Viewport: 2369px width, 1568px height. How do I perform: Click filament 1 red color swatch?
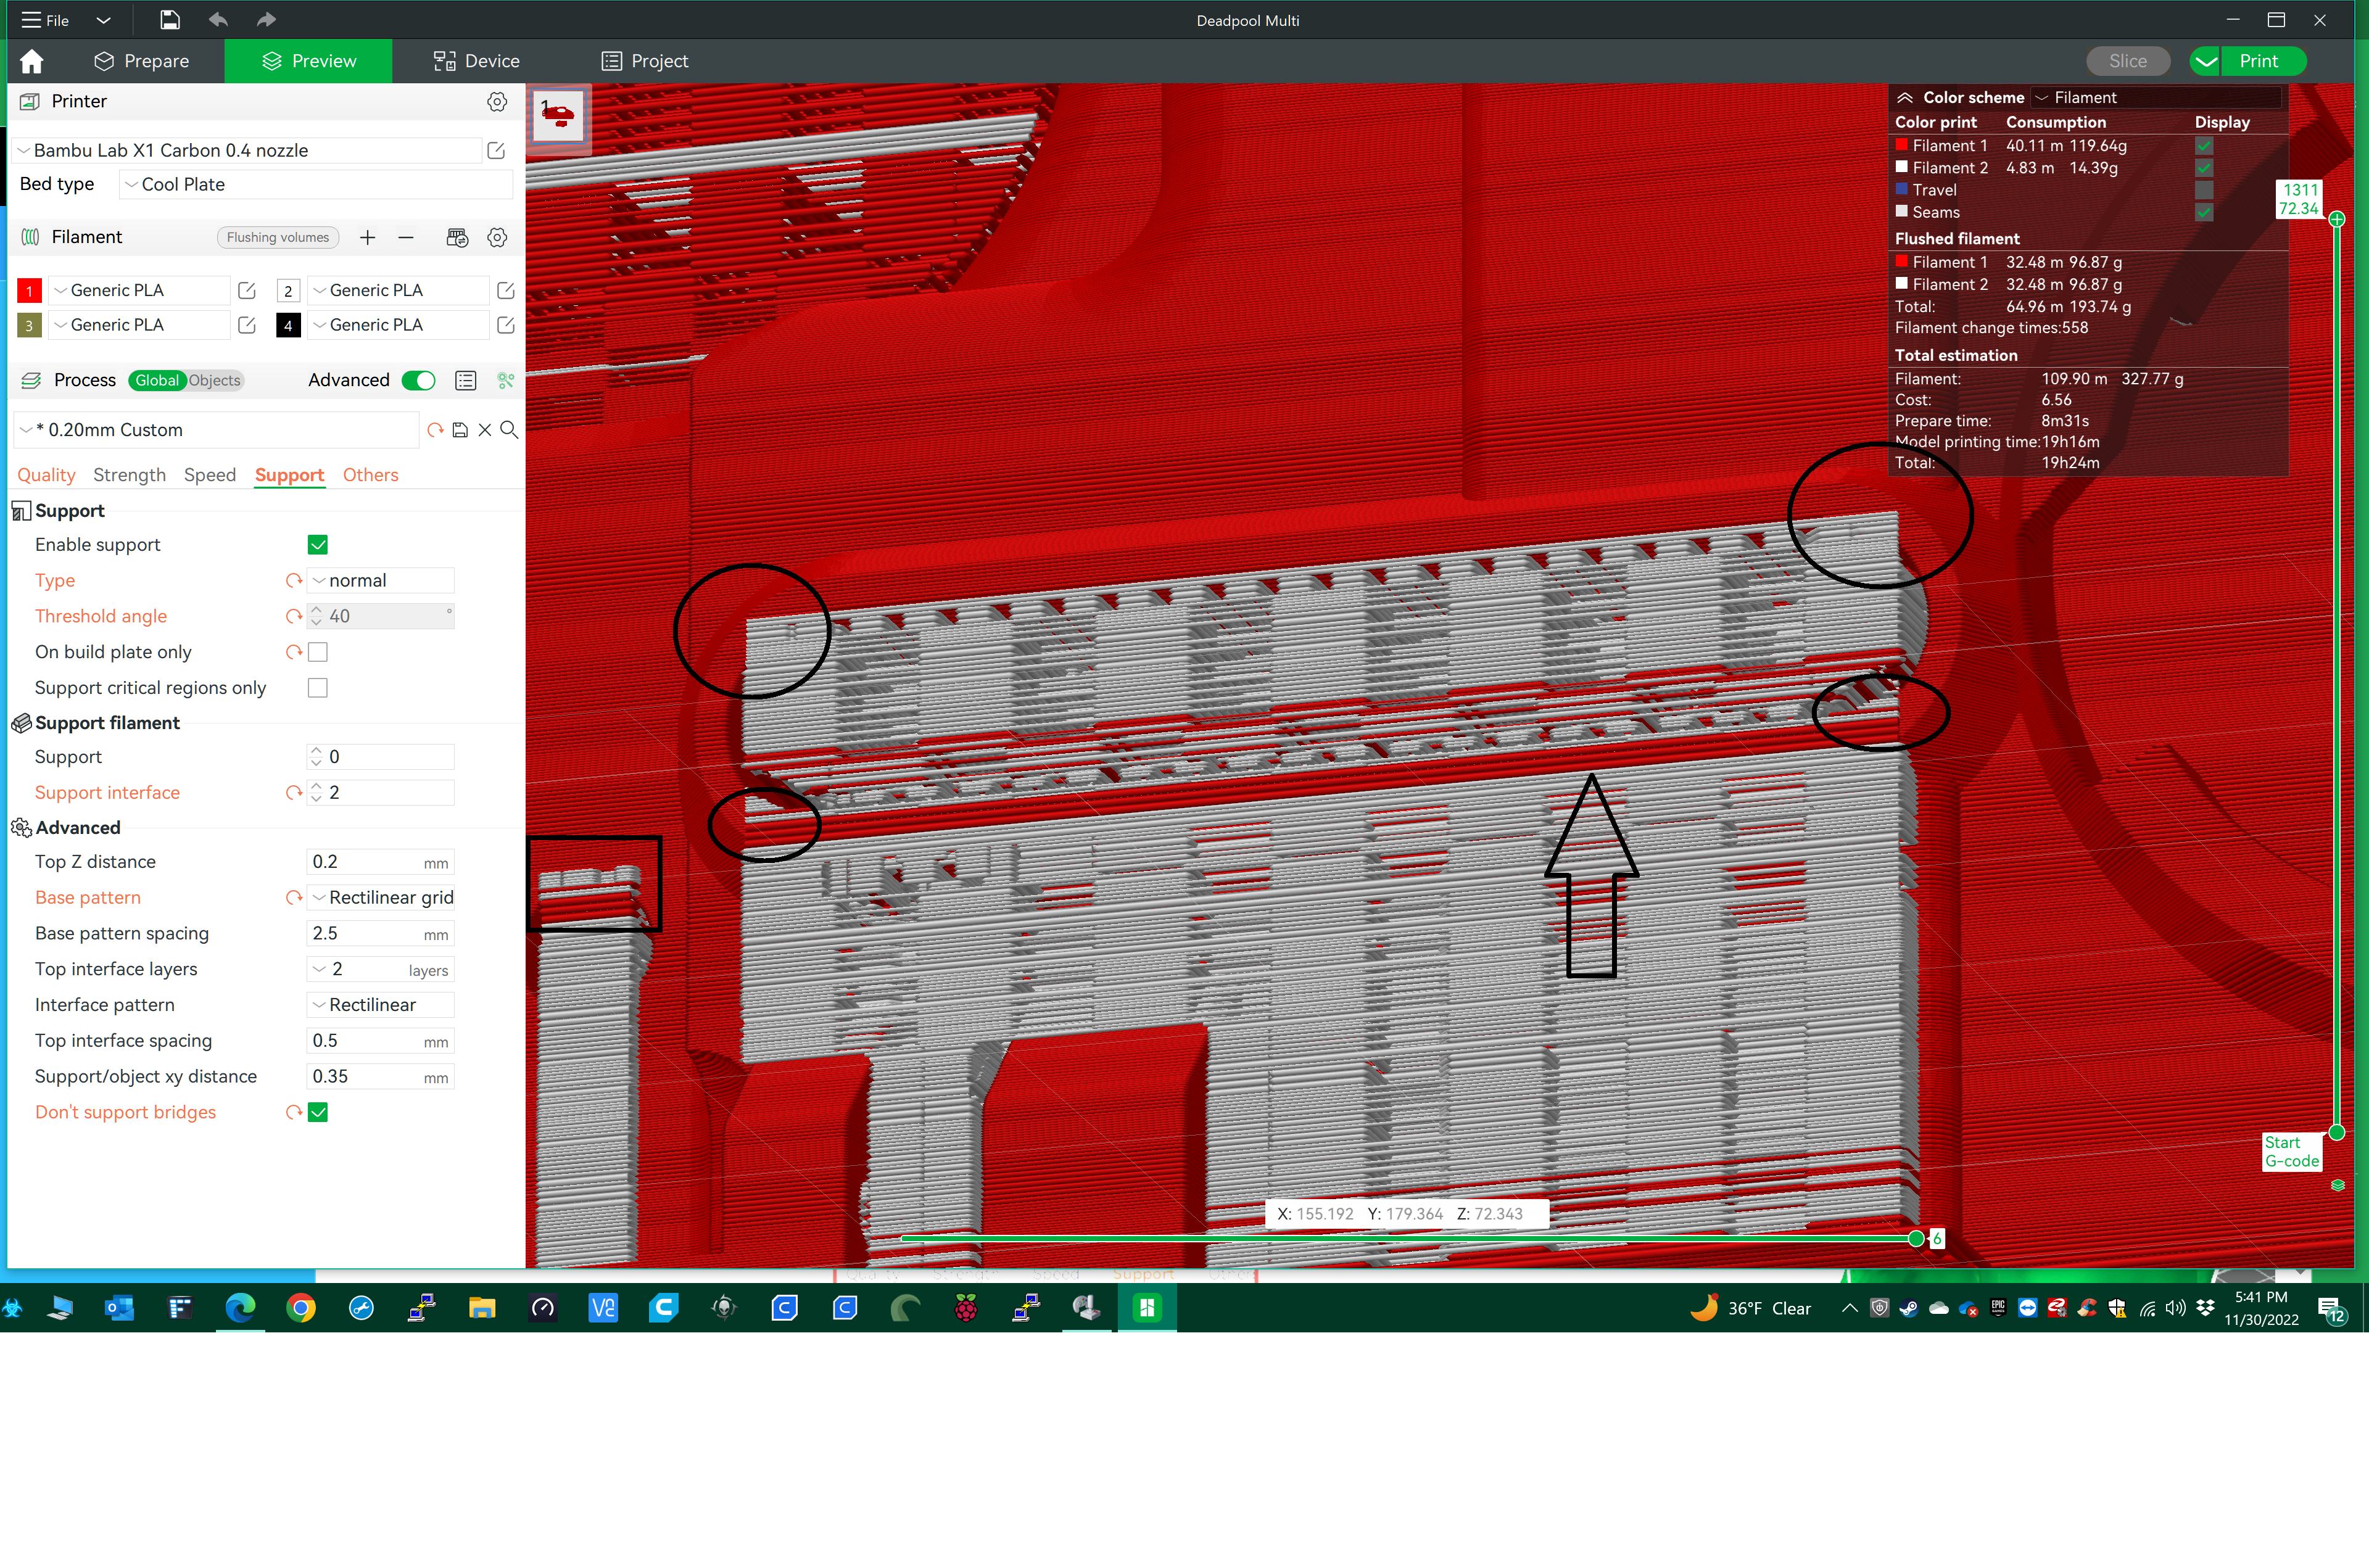tap(29, 290)
